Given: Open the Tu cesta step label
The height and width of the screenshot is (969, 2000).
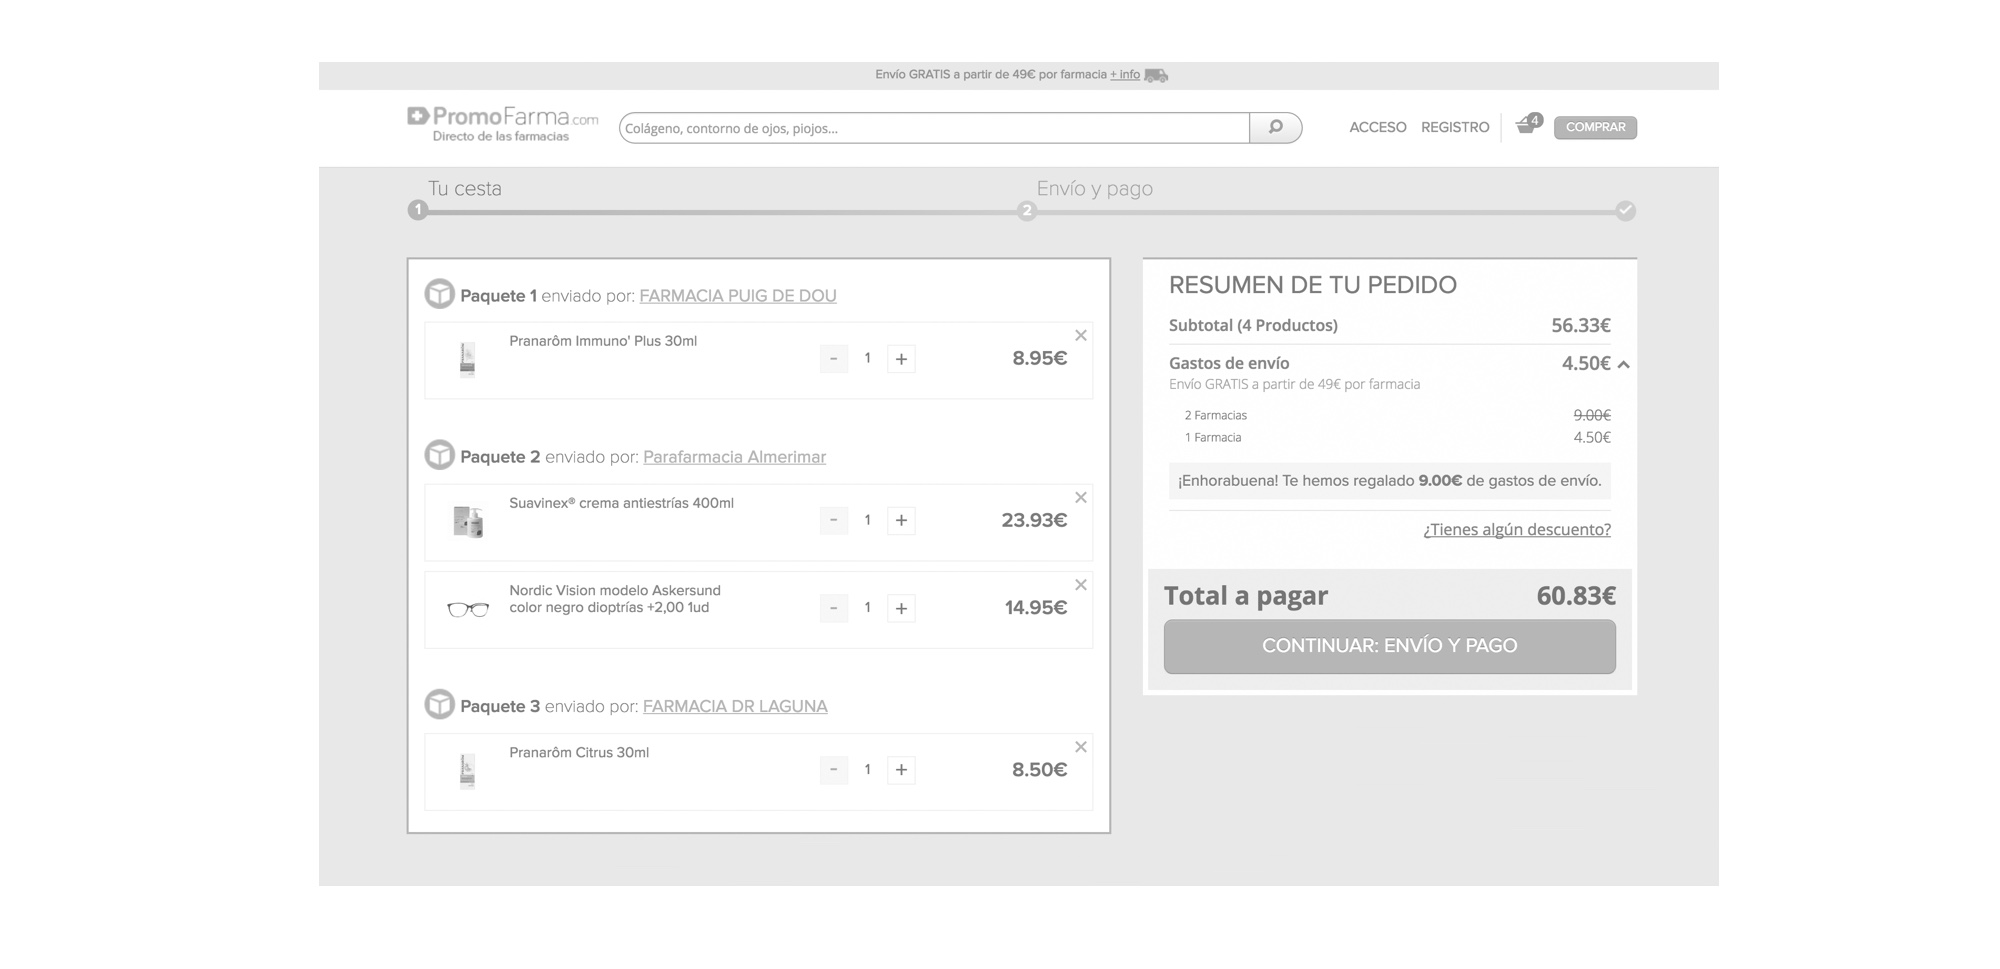Looking at the screenshot, I should click(465, 188).
